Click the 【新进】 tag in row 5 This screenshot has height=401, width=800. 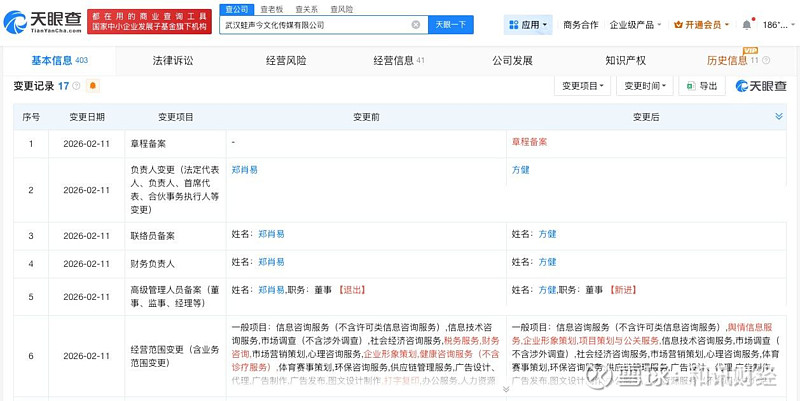pos(623,290)
